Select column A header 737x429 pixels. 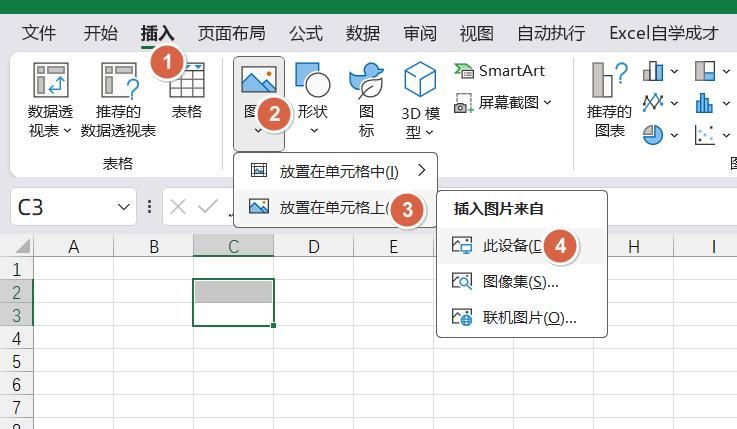pos(74,246)
